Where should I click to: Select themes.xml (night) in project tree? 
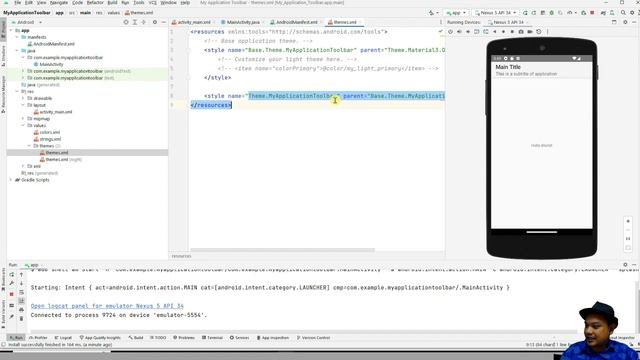(61, 160)
